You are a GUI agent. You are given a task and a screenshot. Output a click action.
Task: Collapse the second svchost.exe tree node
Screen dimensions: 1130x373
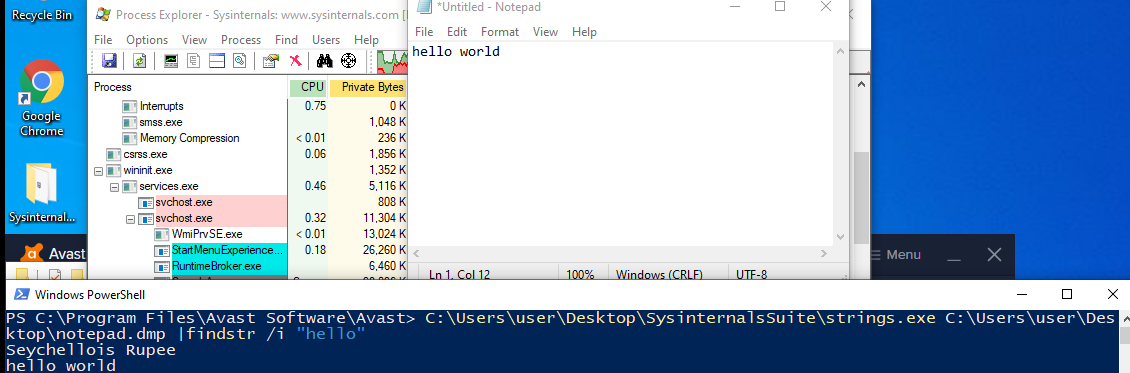[x=130, y=218]
